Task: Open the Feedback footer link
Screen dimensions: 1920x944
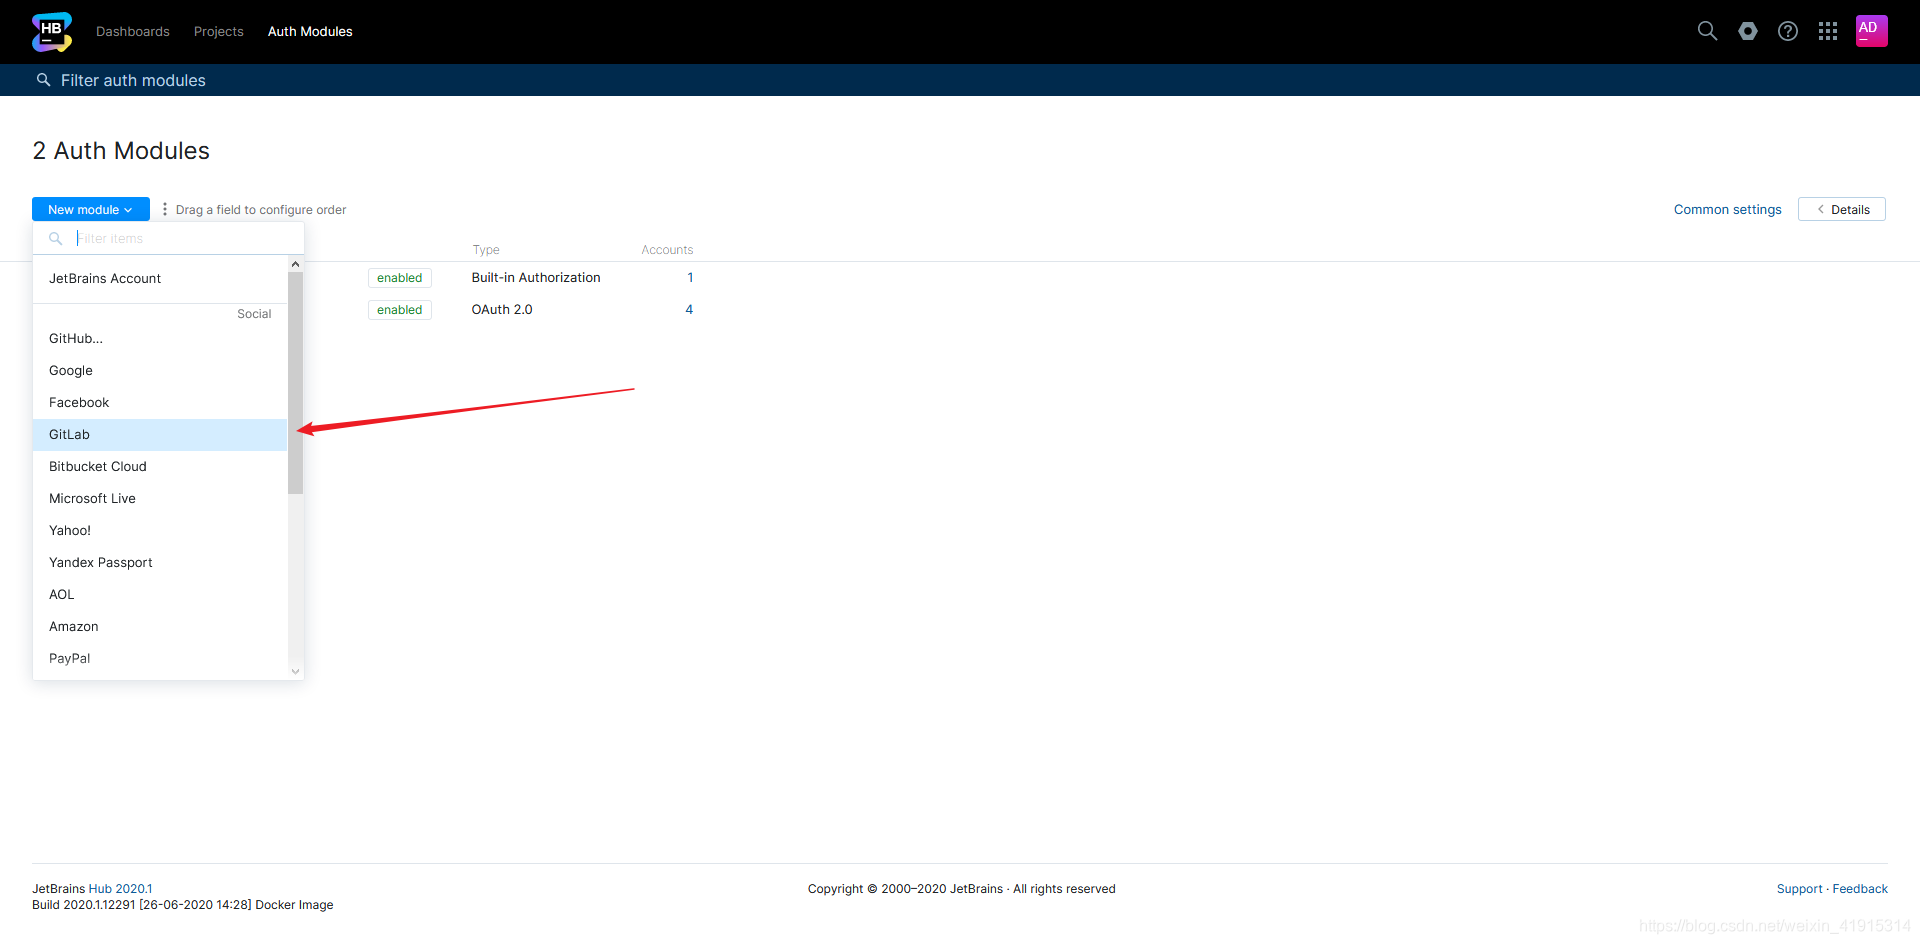Action: tap(1860, 888)
